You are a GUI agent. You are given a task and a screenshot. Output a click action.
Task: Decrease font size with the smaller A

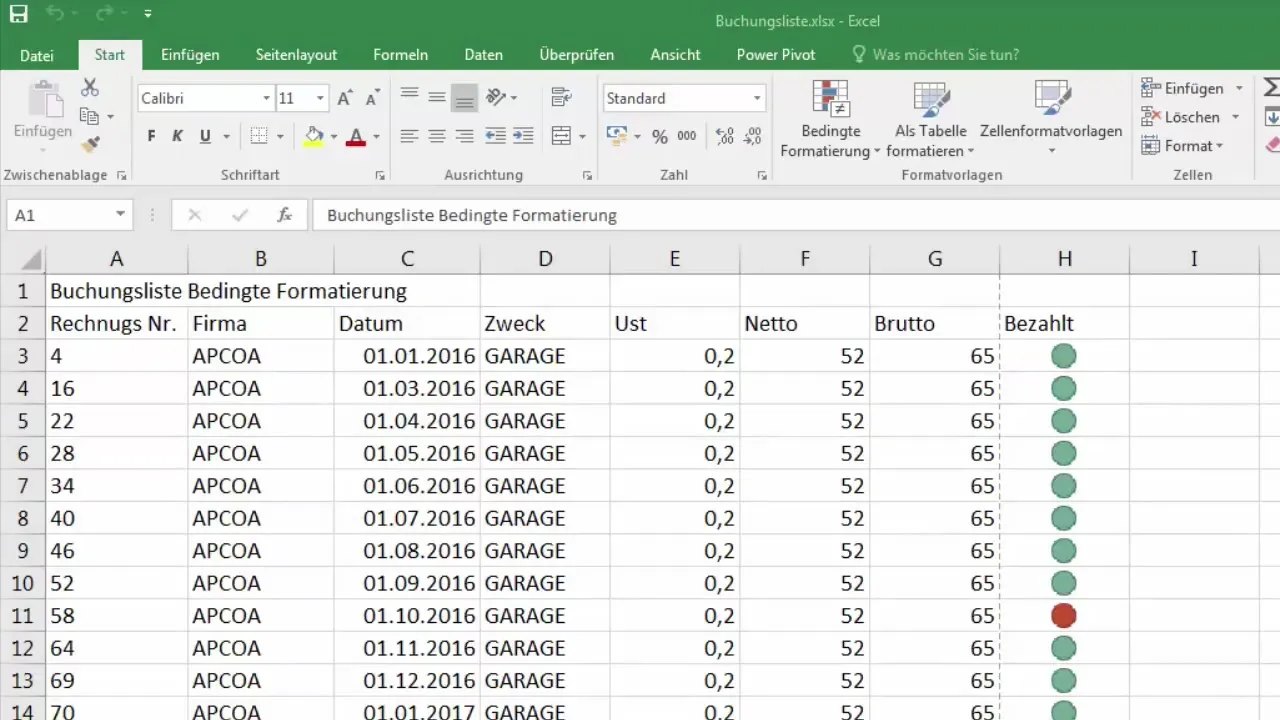click(x=372, y=98)
